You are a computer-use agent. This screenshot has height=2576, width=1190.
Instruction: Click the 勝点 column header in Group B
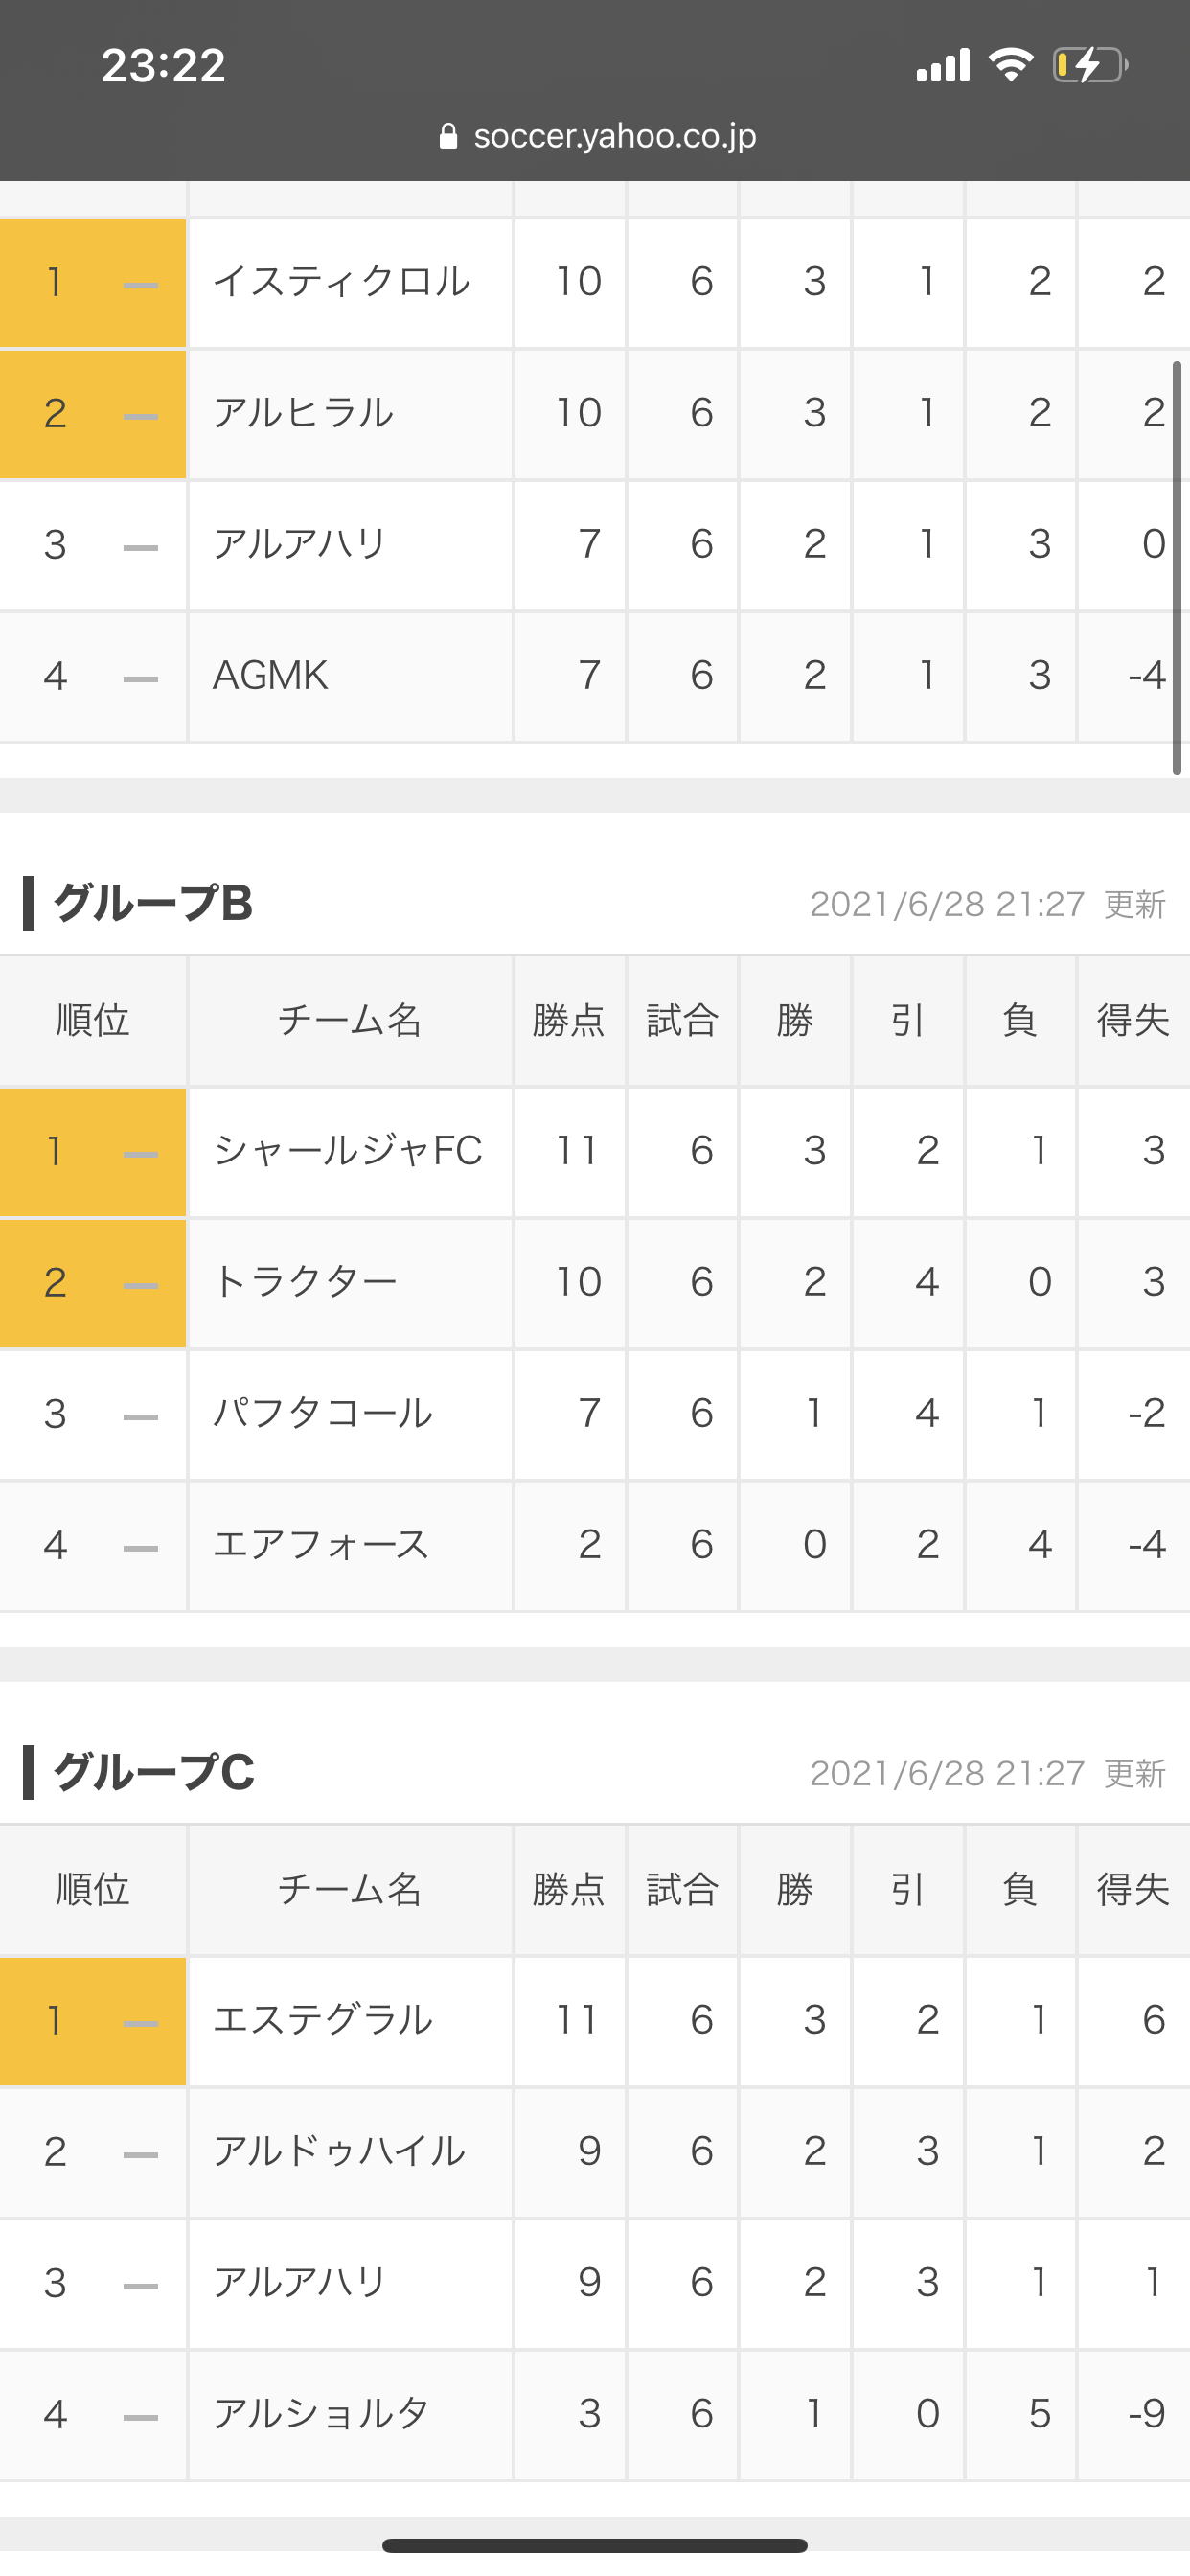pos(569,1021)
